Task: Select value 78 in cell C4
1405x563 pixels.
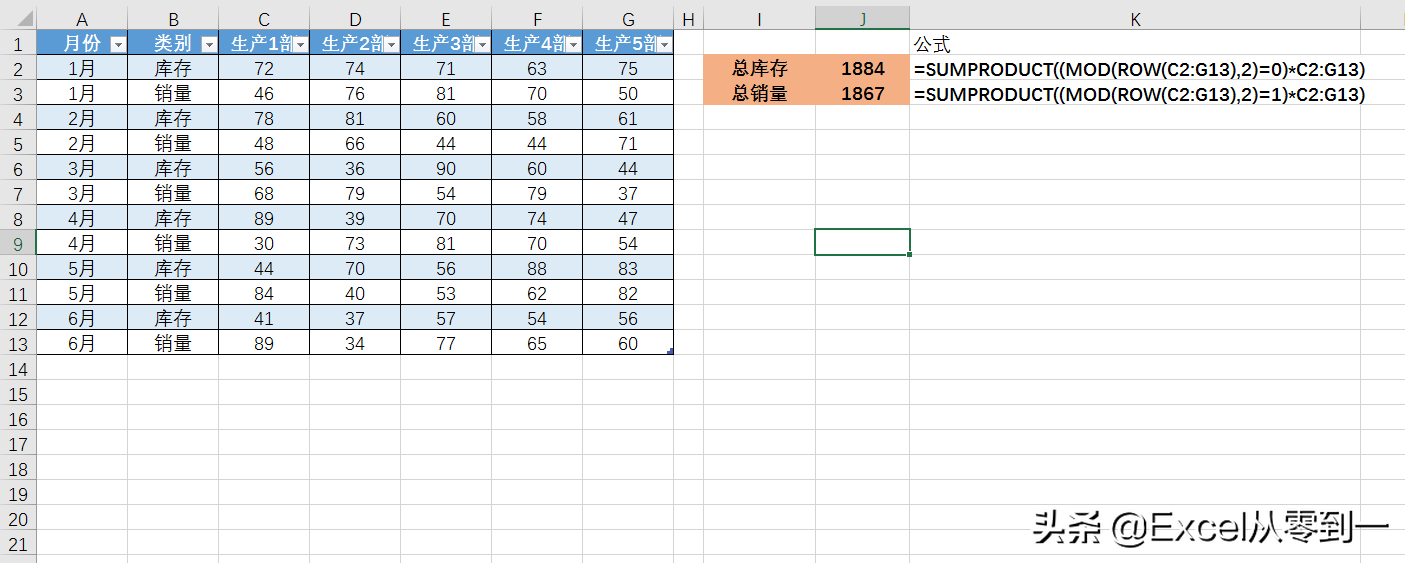Action: pyautogui.click(x=264, y=119)
